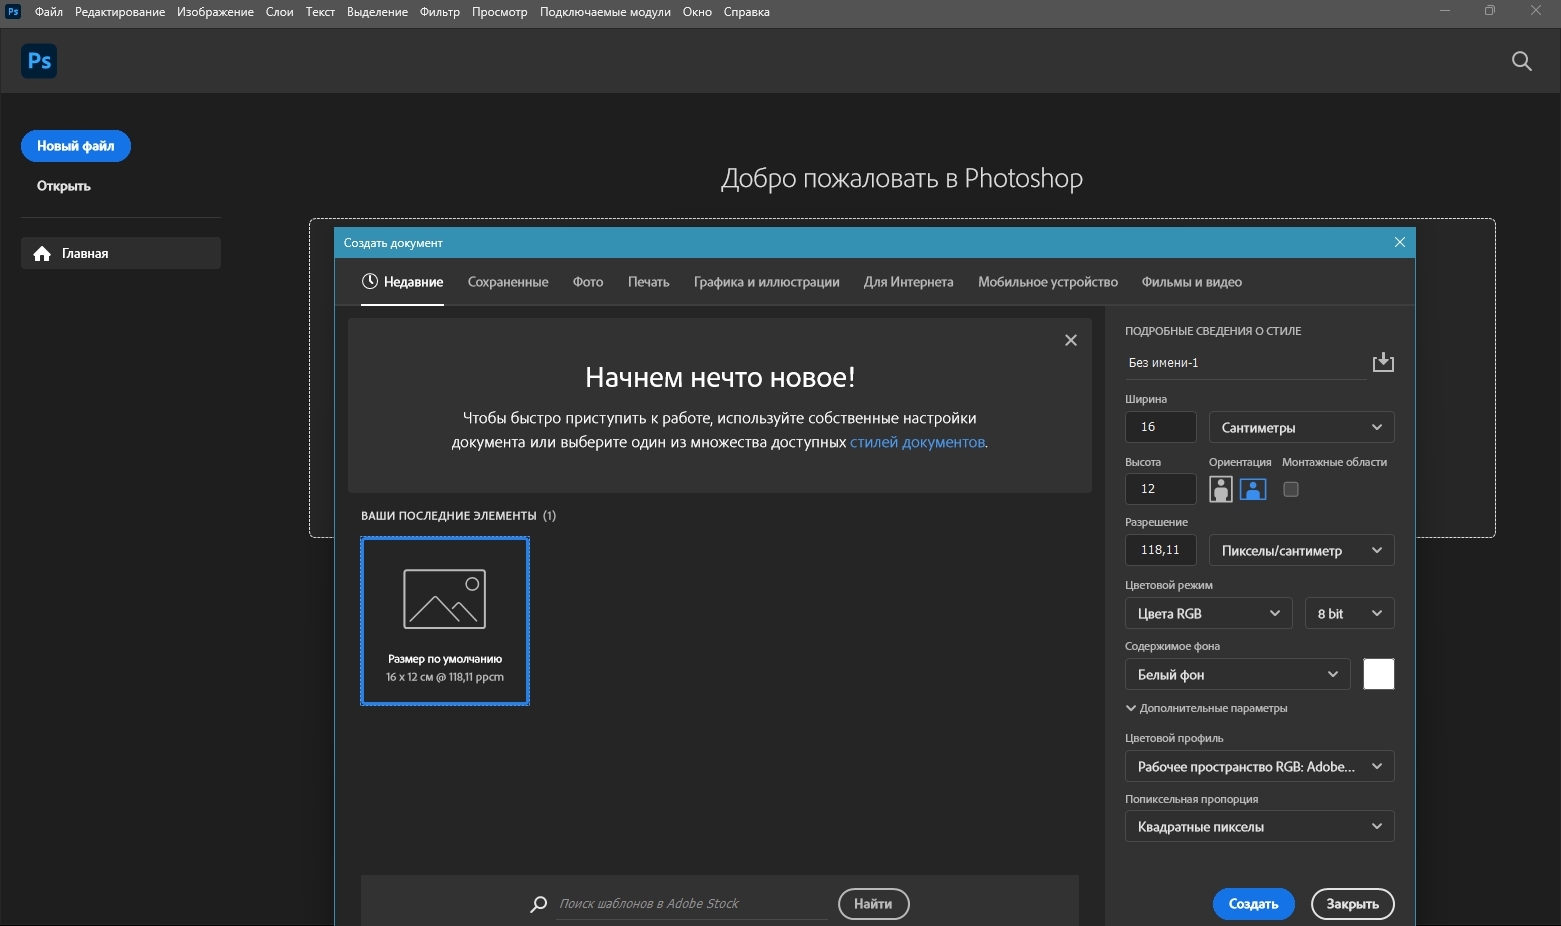Collapse 'Дополнительные параметры' section
The height and width of the screenshot is (926, 1561).
[1206, 708]
